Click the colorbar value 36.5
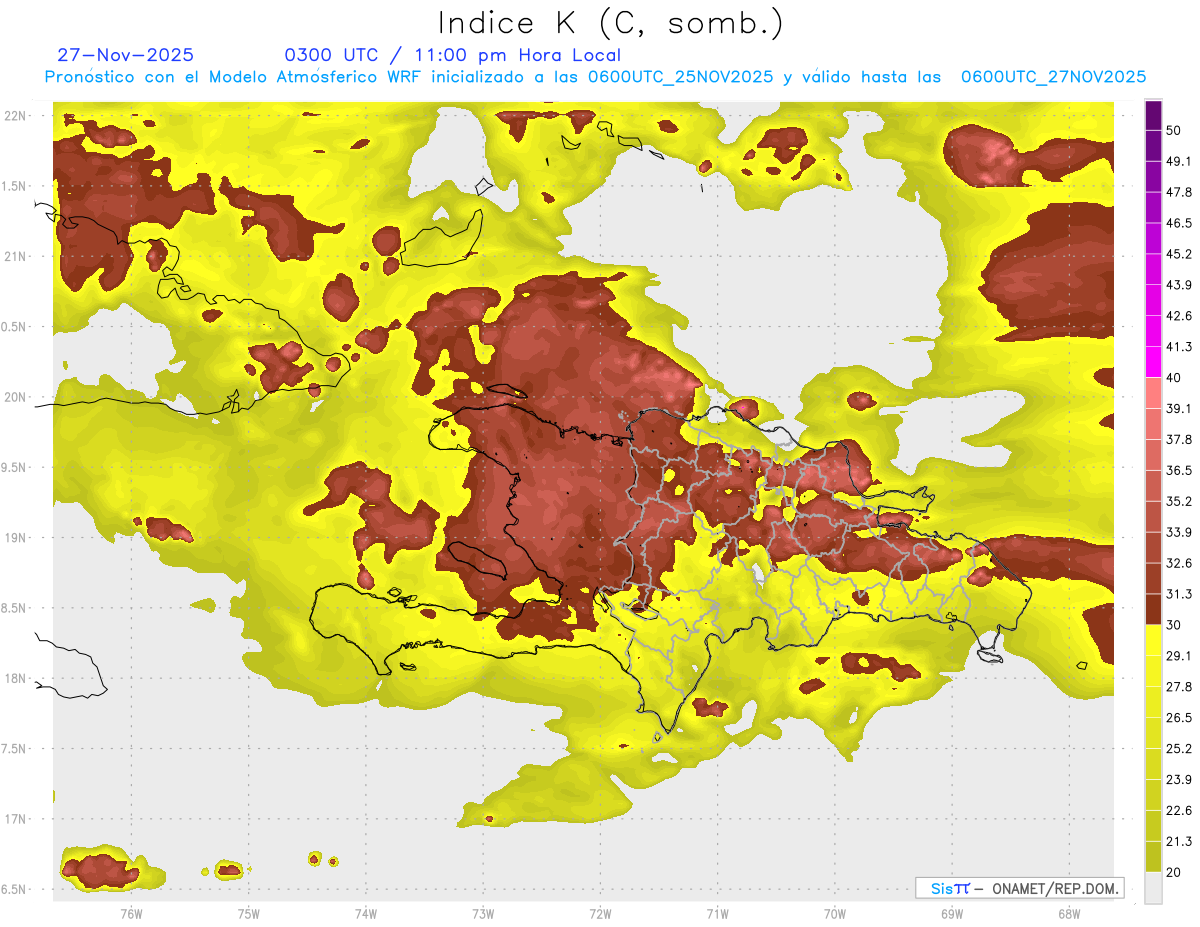The image size is (1200, 927). [1179, 470]
